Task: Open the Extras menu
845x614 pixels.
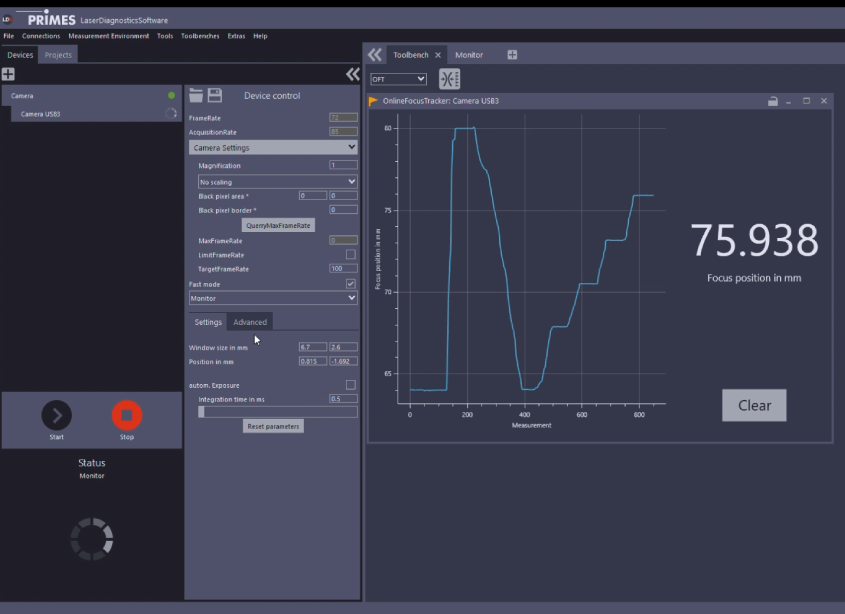Action: (x=236, y=36)
